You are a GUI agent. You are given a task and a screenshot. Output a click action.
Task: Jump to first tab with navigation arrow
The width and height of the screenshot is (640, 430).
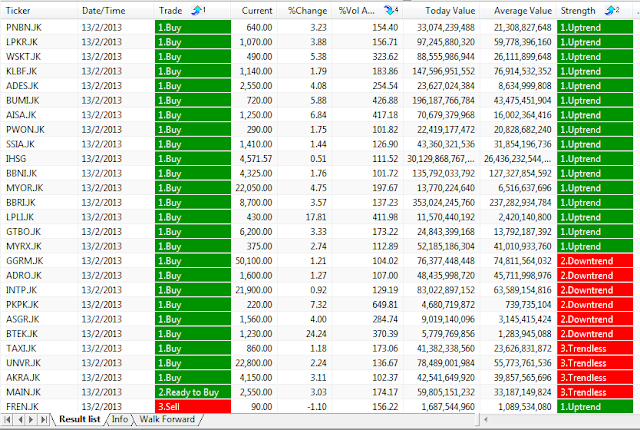coord(8,419)
